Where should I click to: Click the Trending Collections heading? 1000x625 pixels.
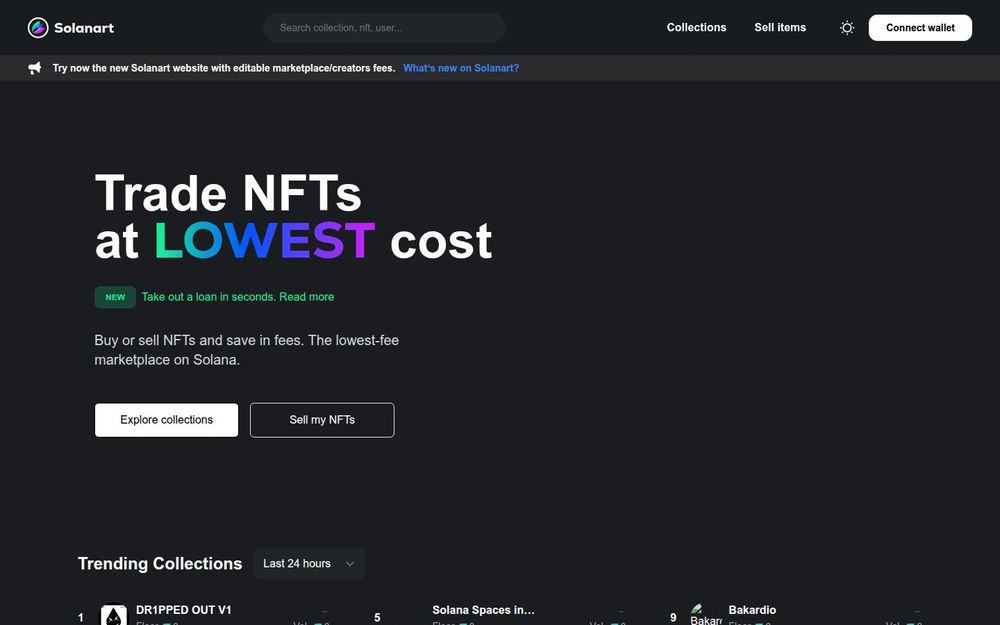click(x=160, y=564)
